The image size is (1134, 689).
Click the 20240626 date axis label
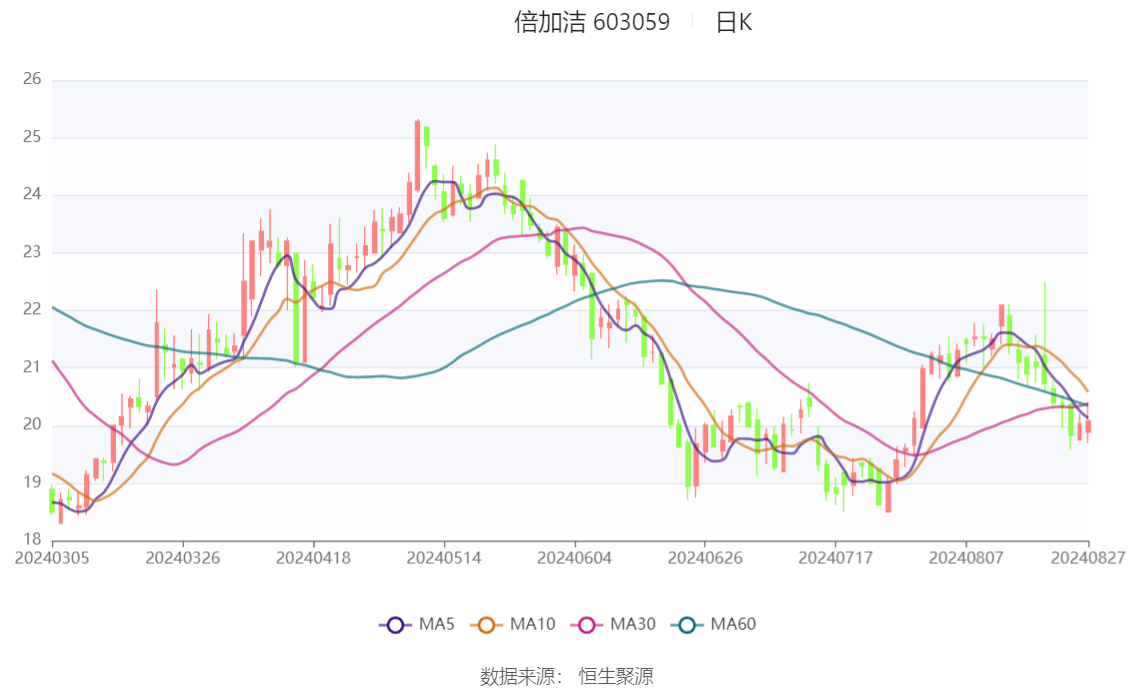(705, 558)
